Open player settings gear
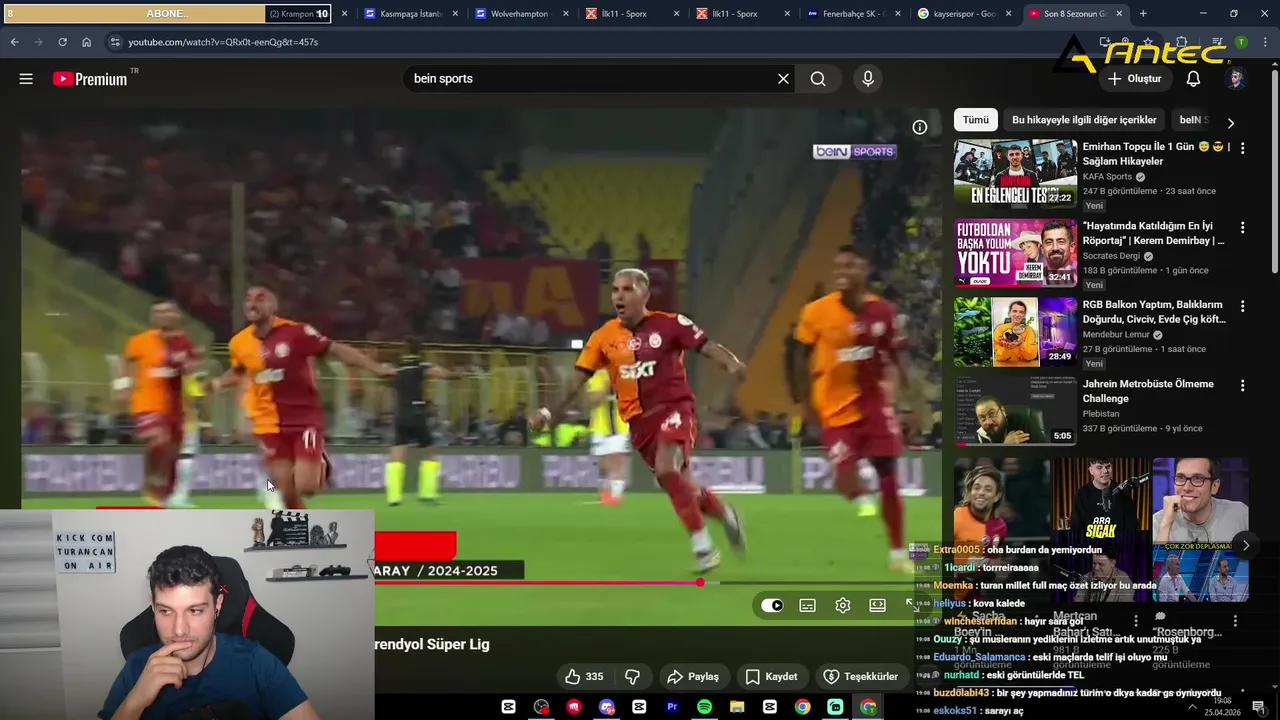Screen dimensions: 1280x720 pos(843,605)
